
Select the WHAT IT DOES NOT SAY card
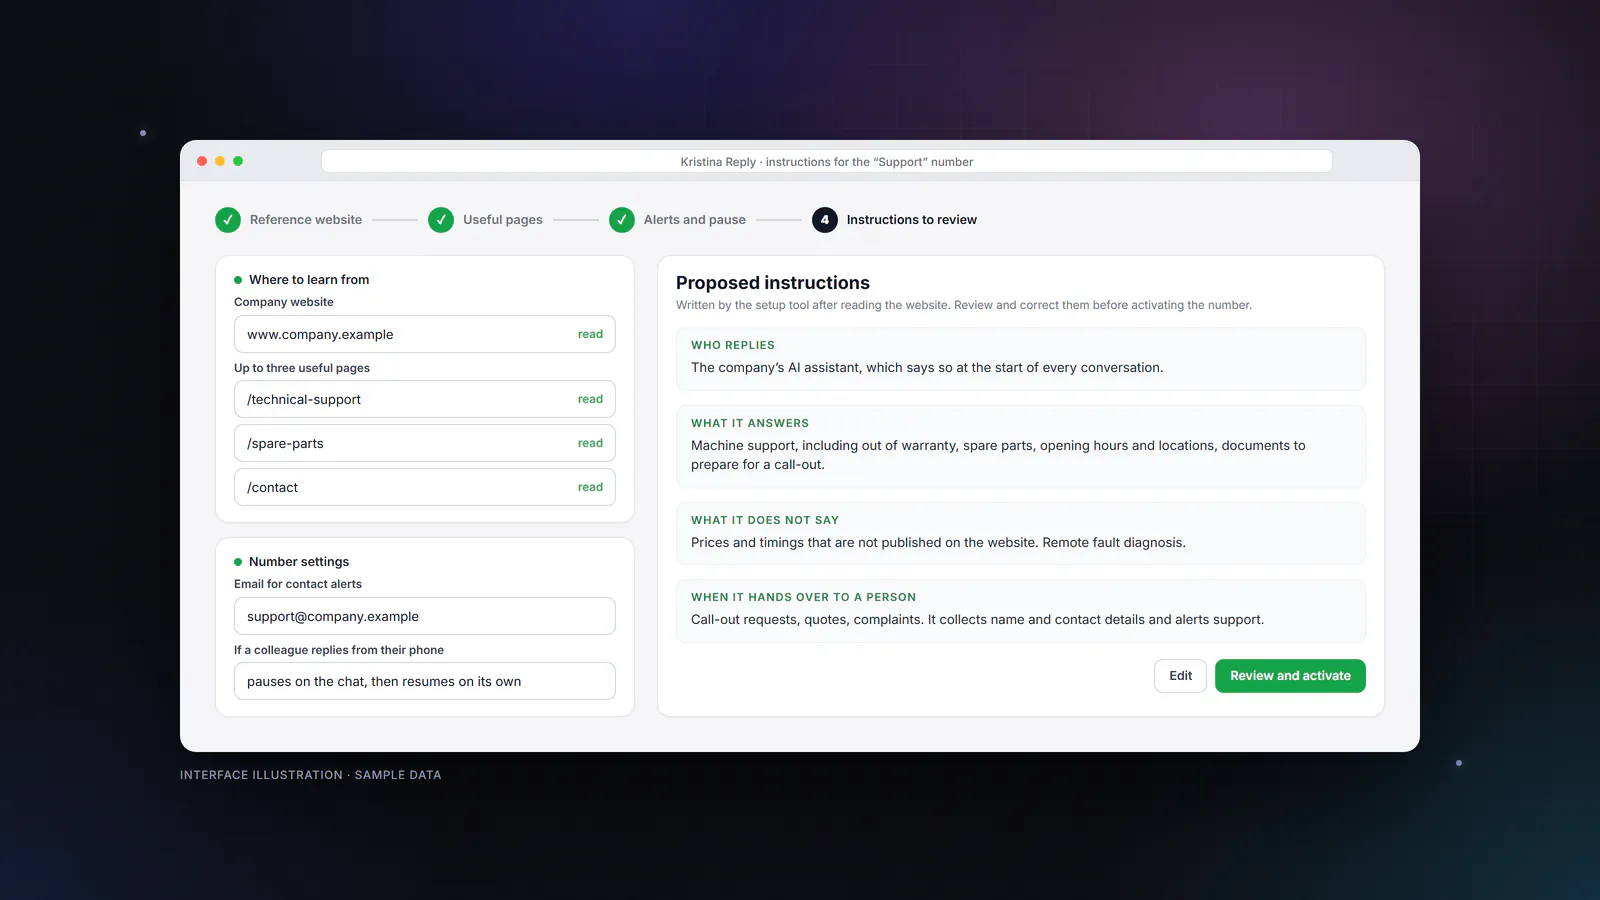tap(1021, 533)
